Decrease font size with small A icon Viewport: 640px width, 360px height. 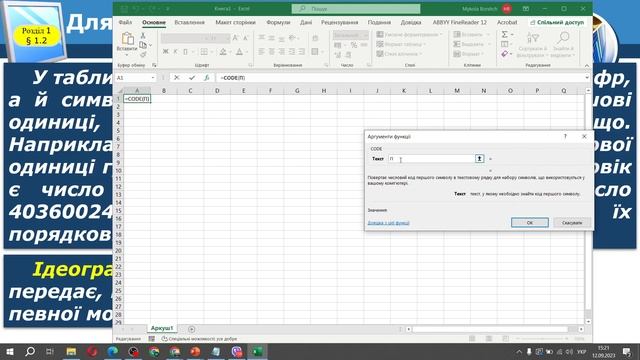tap(245, 38)
